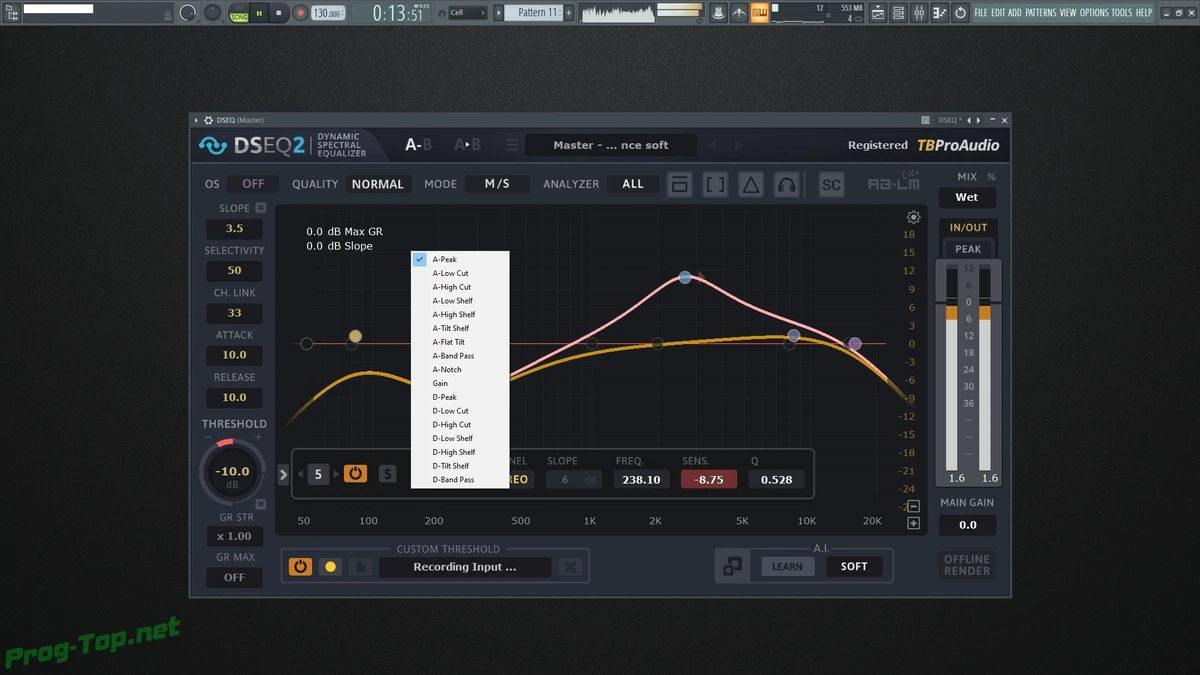Toggle the PEAK meter mode button
Image resolution: width=1200 pixels, height=675 pixels.
tap(968, 249)
